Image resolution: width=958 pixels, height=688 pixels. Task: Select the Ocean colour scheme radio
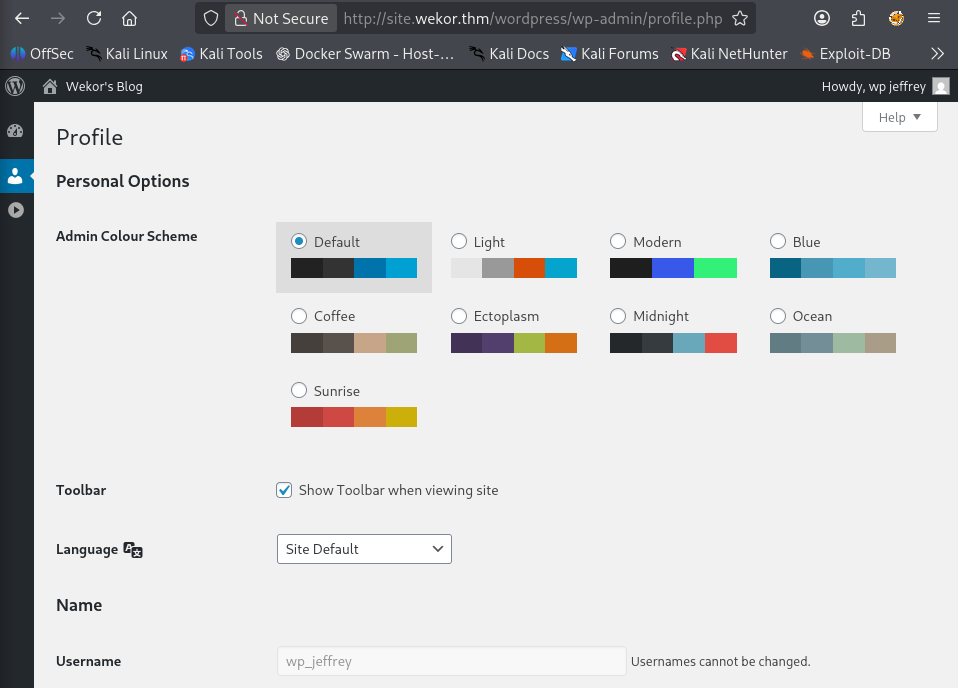point(778,316)
